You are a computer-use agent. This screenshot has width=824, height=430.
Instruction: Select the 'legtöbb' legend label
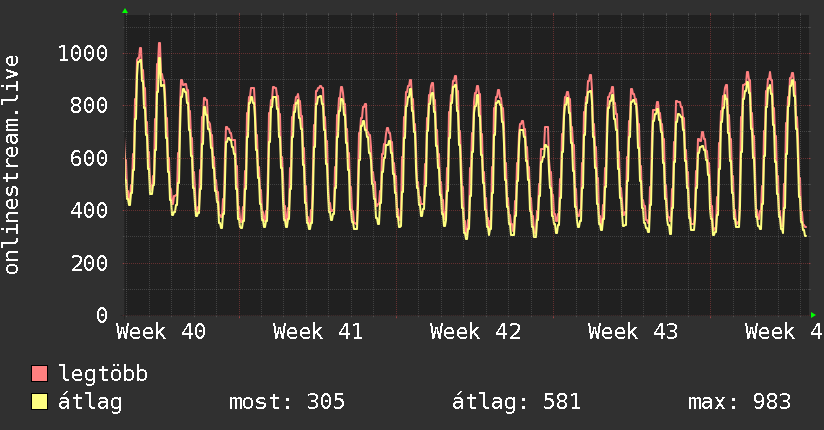103,374
